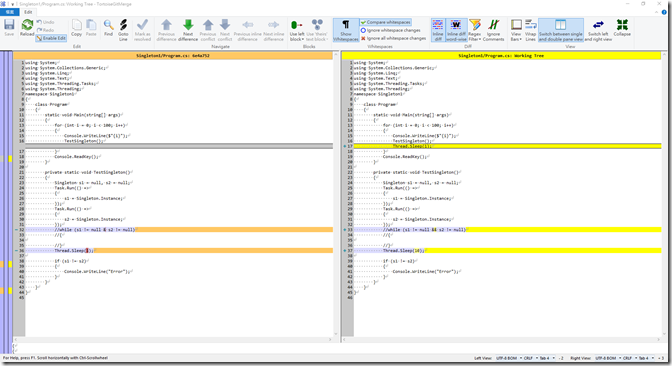672x366 pixels.
Task: Open the Goto Line tool
Action: click(x=123, y=30)
